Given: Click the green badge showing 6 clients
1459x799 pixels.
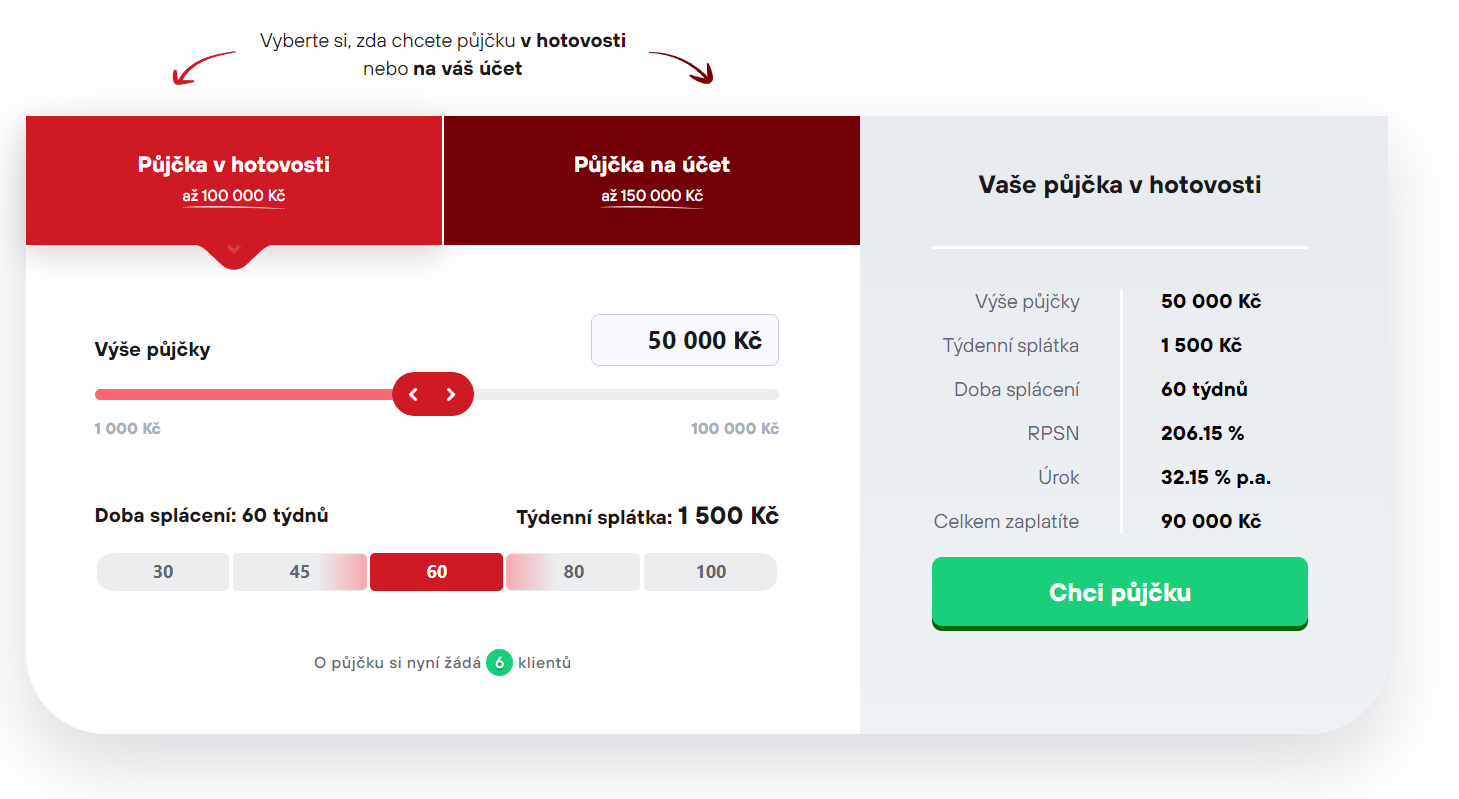Looking at the screenshot, I should click(499, 662).
